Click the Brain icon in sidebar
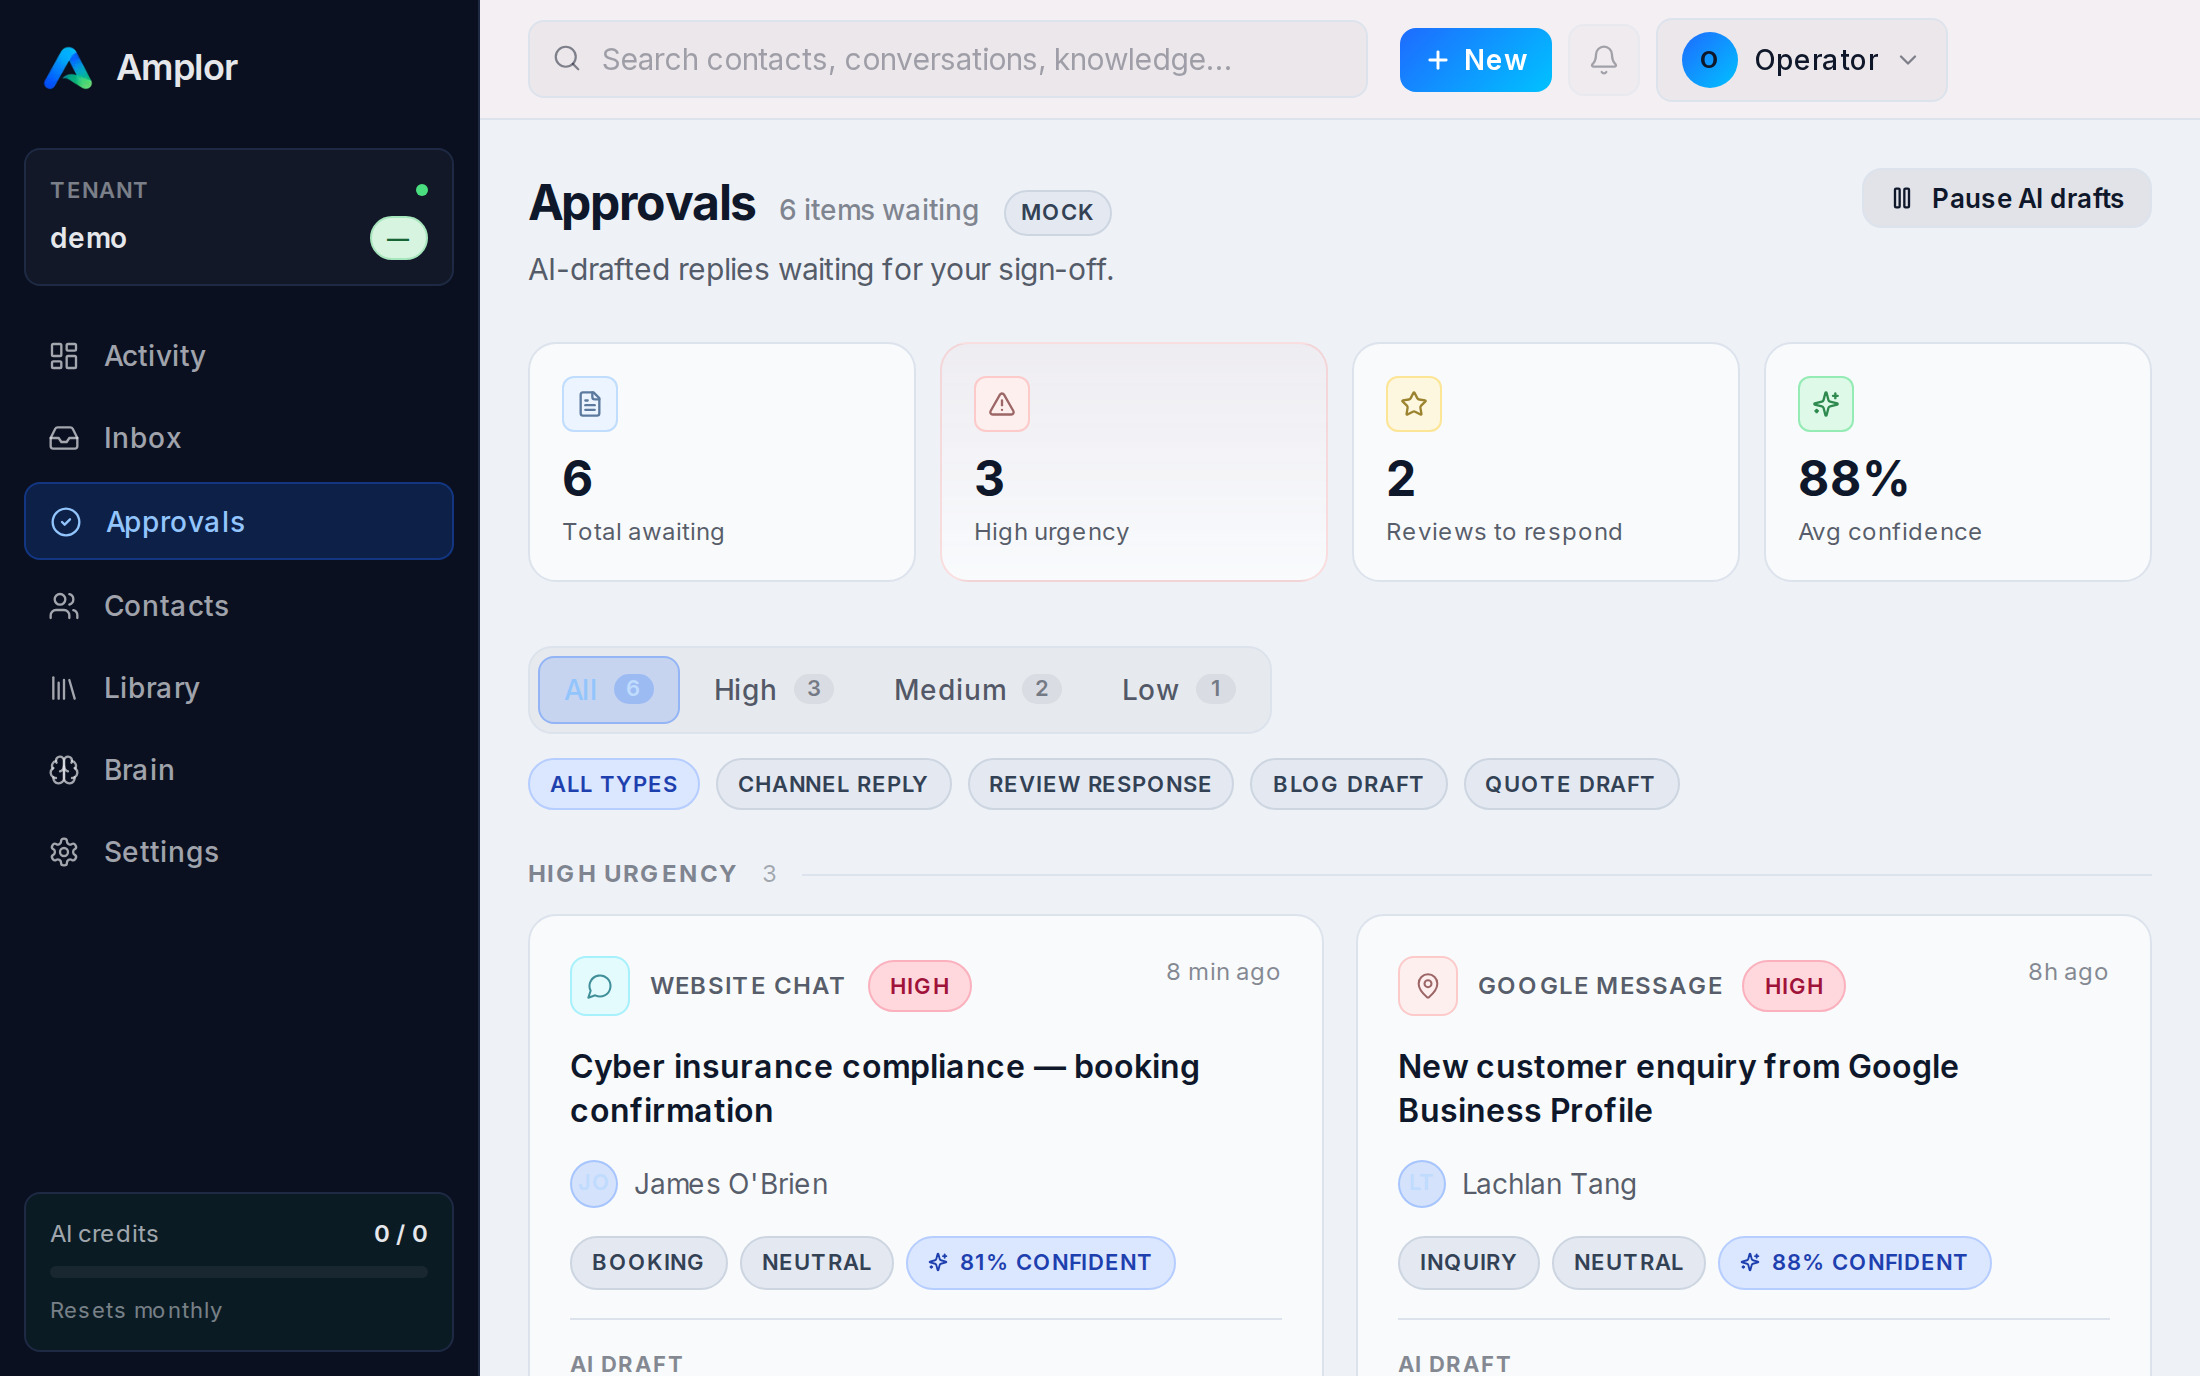 [x=64, y=770]
